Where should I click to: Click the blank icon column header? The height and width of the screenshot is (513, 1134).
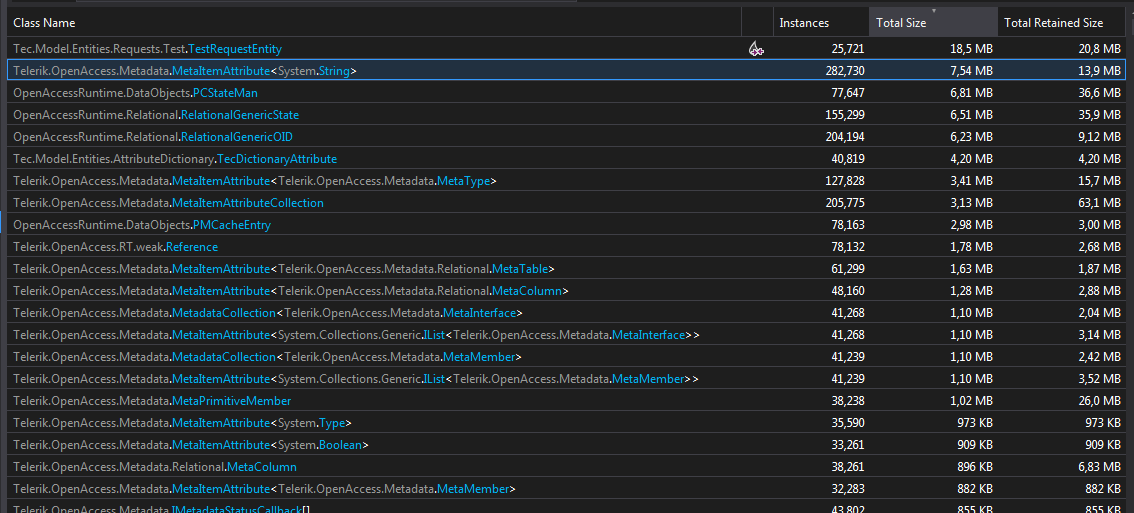756,23
